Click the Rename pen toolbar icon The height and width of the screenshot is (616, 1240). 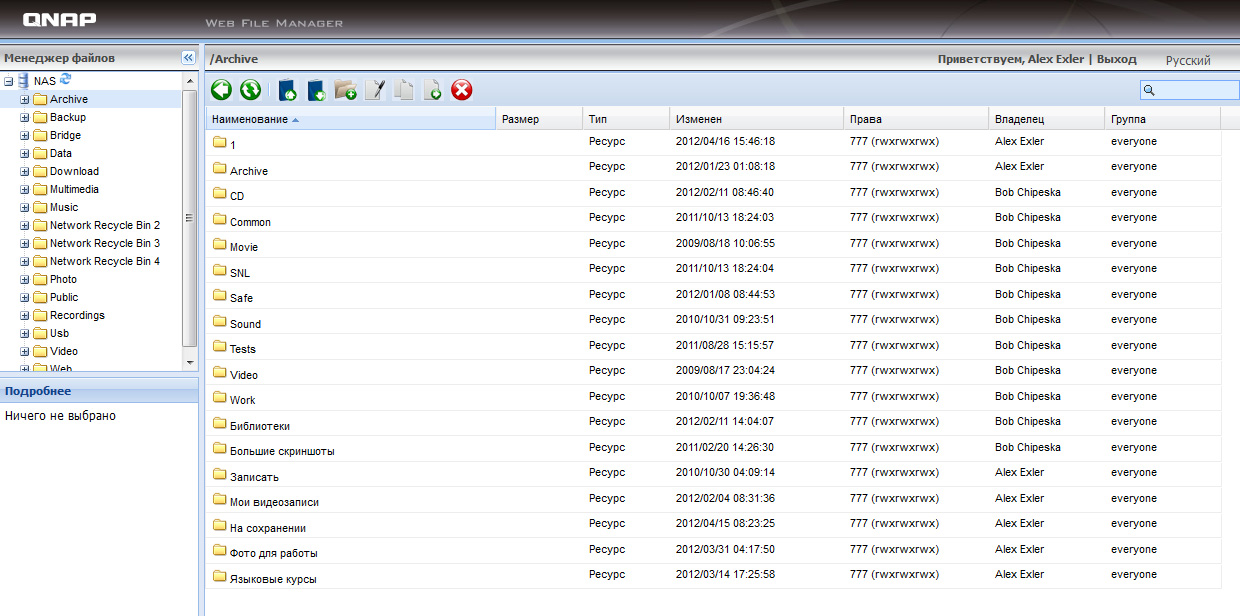375,90
